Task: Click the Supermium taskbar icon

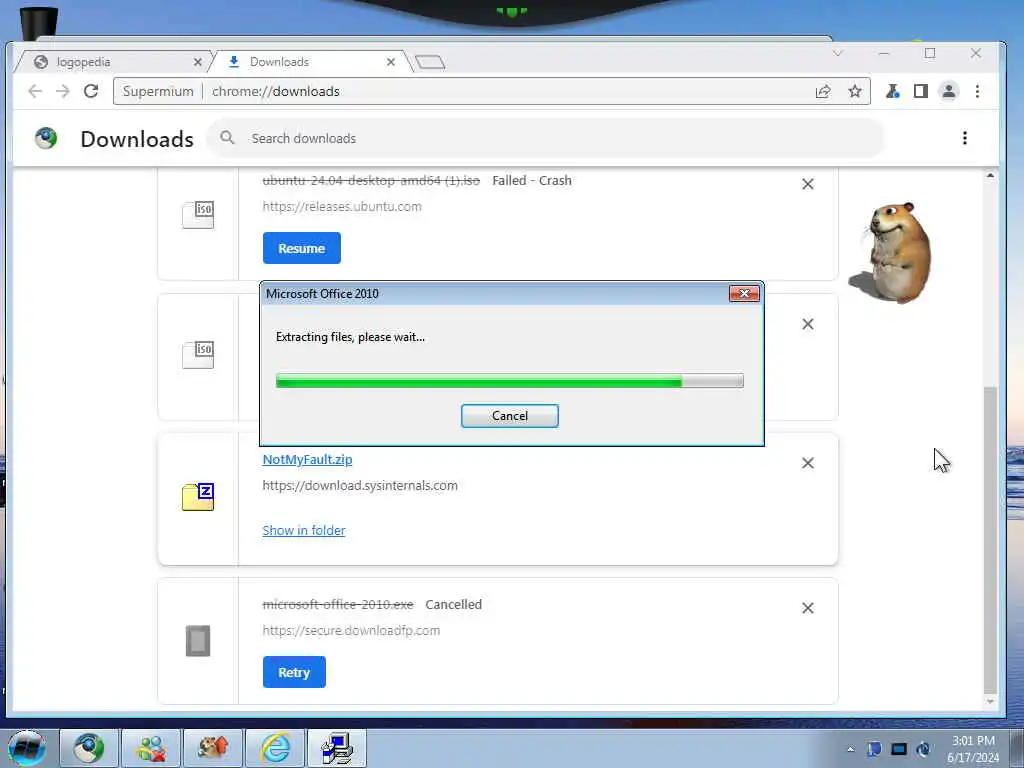Action: (89, 748)
